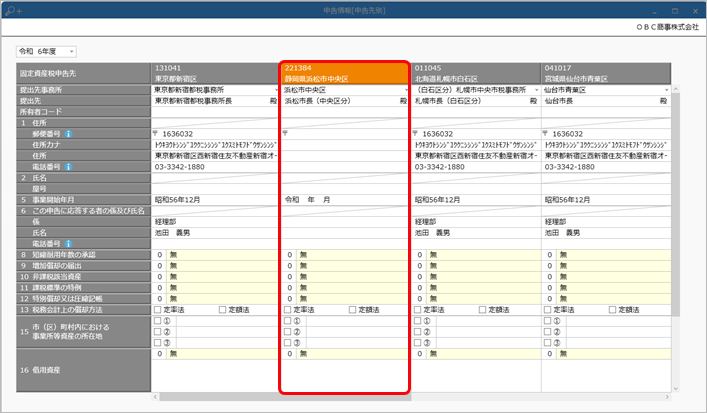Click 東京都新宿都税事務所長 recipient cell
Viewport: 707px width, 413px height.
[x=216, y=101]
